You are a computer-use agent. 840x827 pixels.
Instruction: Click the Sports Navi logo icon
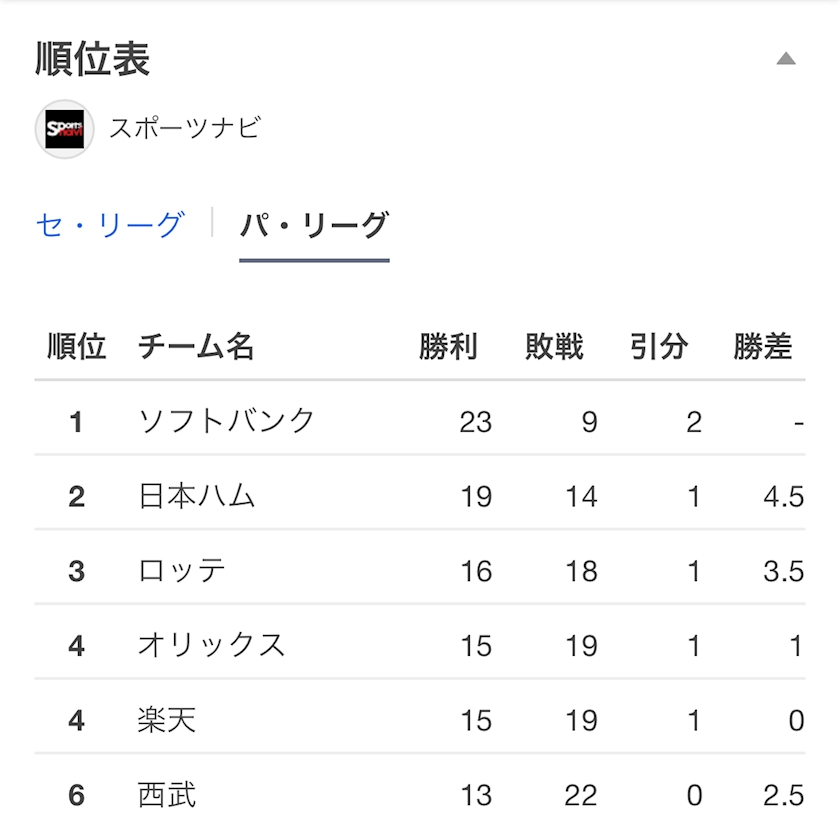[64, 129]
